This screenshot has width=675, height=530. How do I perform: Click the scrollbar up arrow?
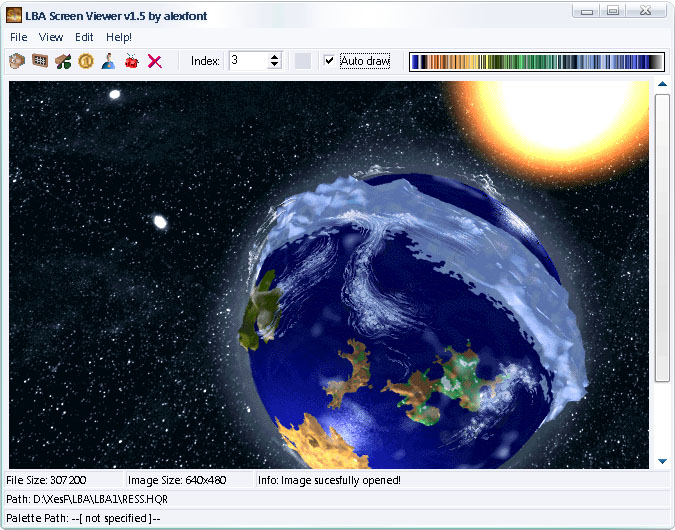point(663,84)
